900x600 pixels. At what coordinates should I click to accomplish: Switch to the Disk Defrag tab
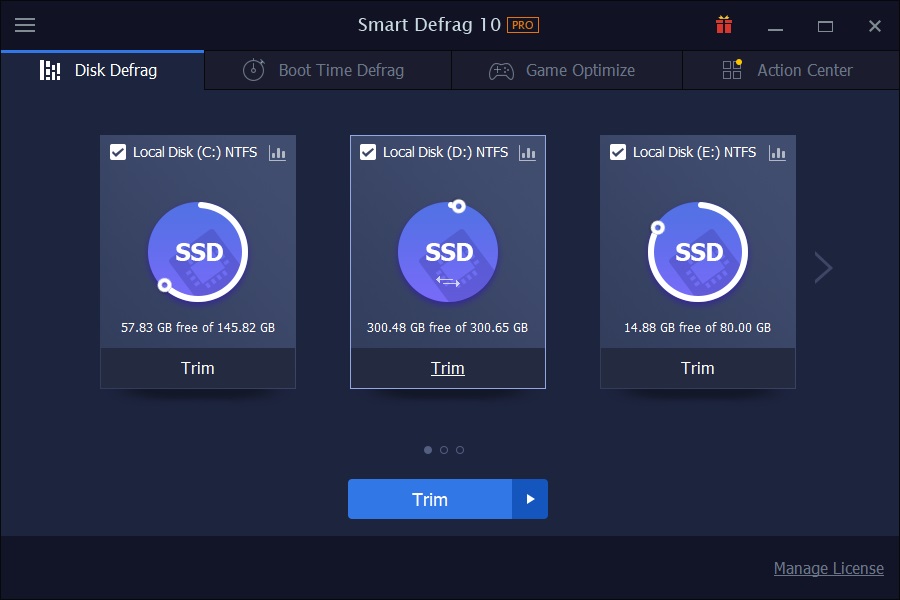102,70
